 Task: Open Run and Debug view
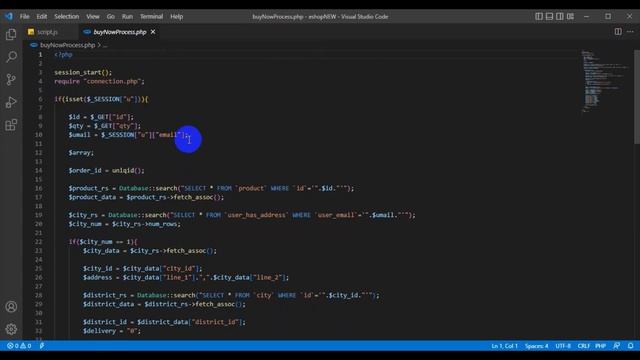(11, 102)
